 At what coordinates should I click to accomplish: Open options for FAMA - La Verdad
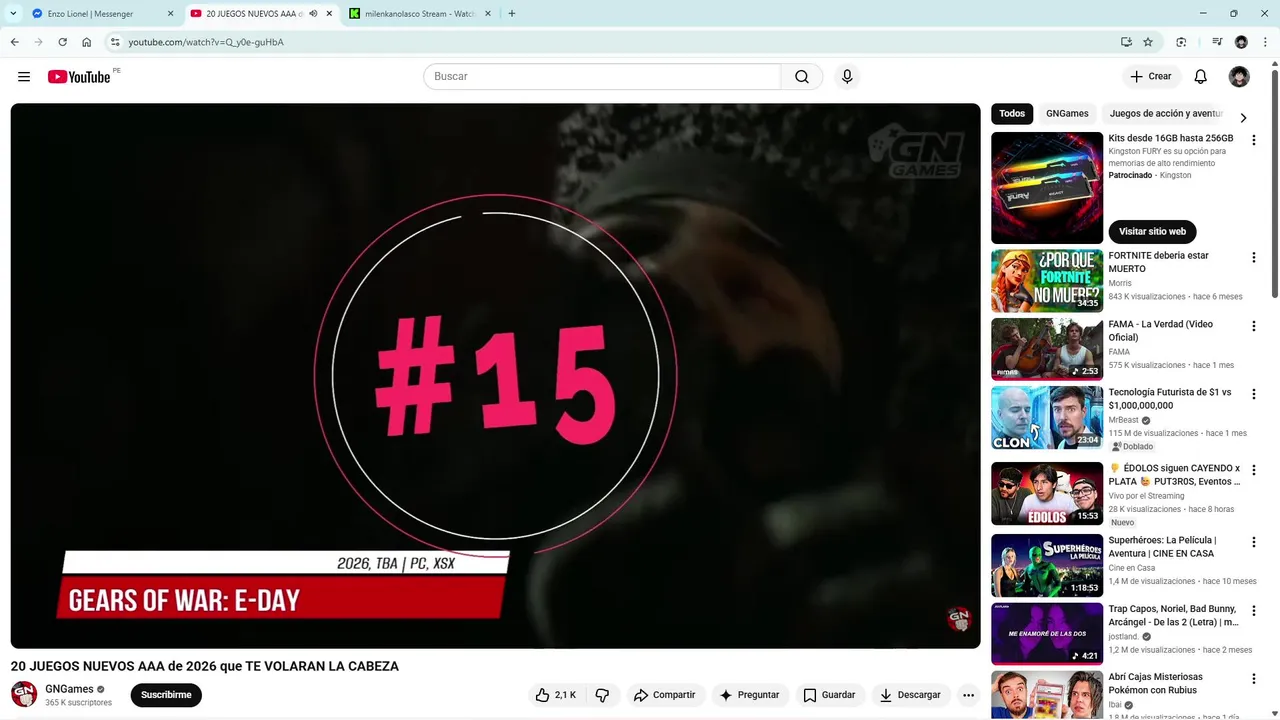coord(1253,326)
